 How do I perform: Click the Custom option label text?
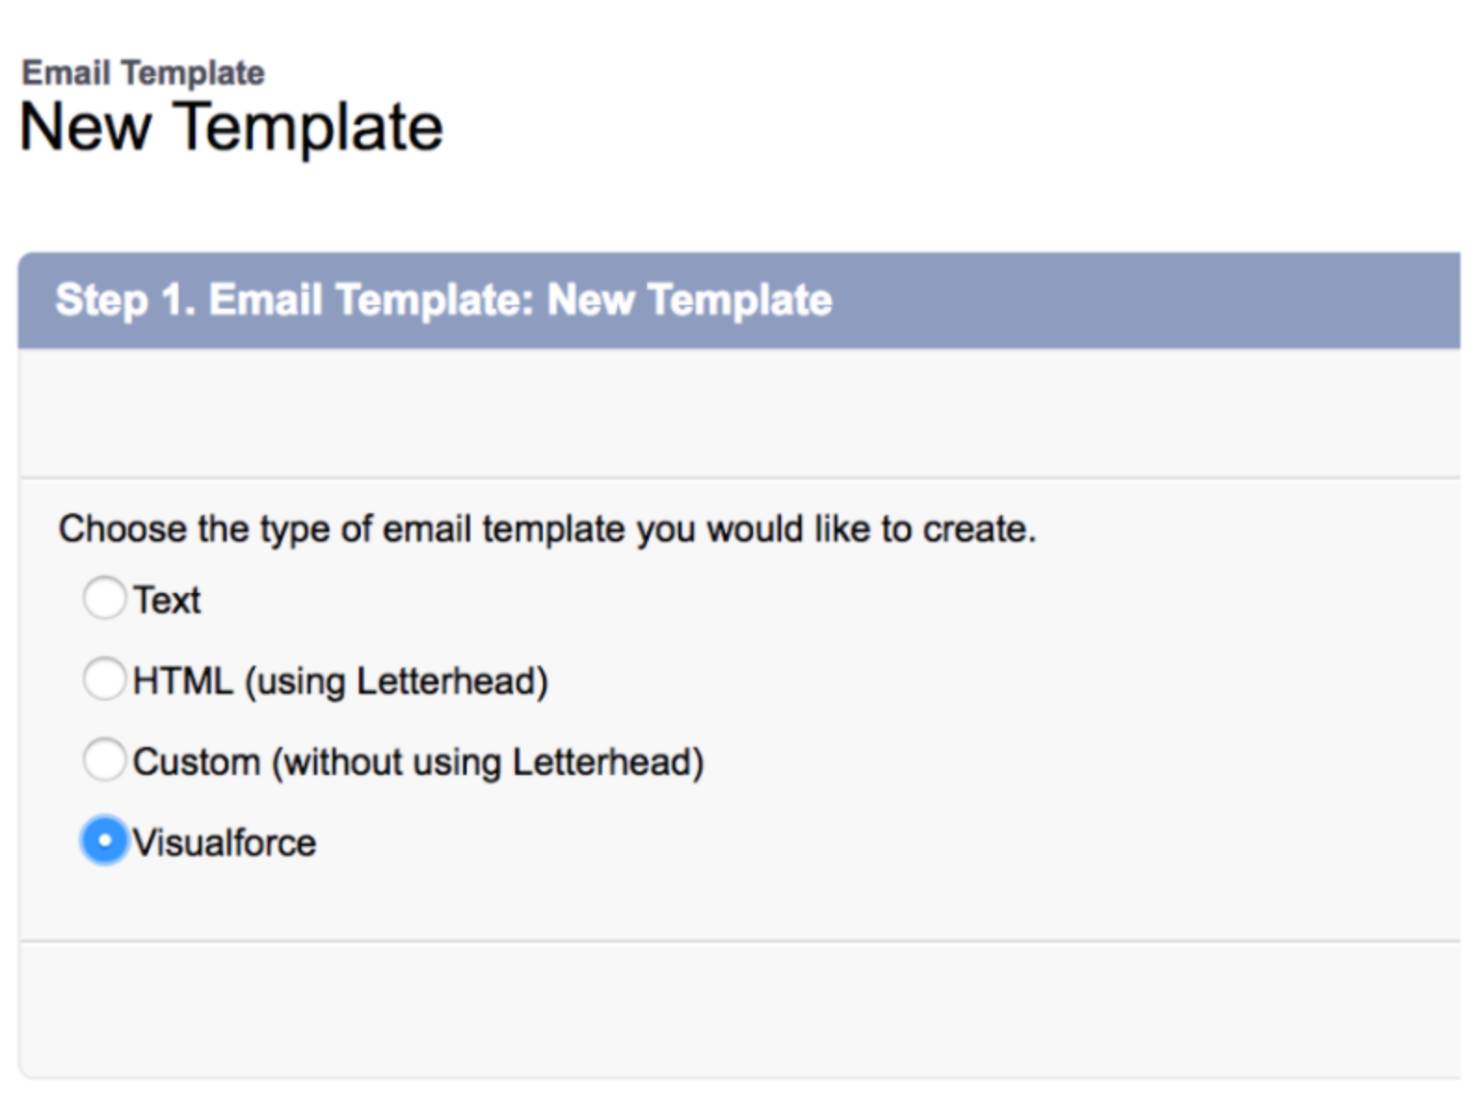(x=418, y=760)
